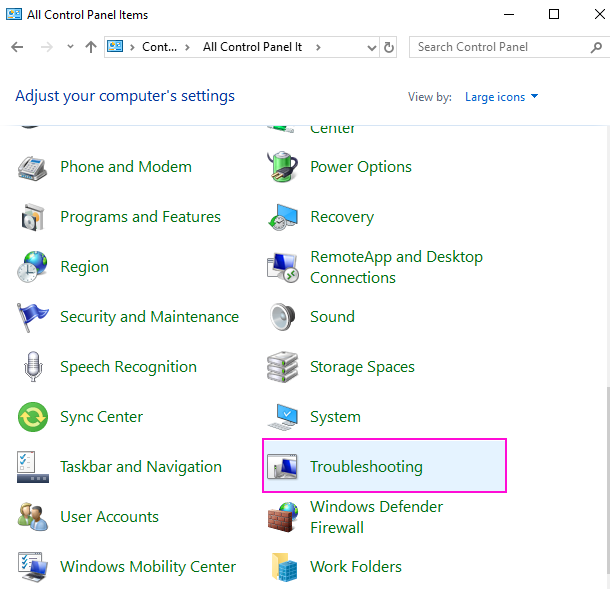Open the Windows Defender Firewall link
The width and height of the screenshot is (610, 589).
point(376,517)
